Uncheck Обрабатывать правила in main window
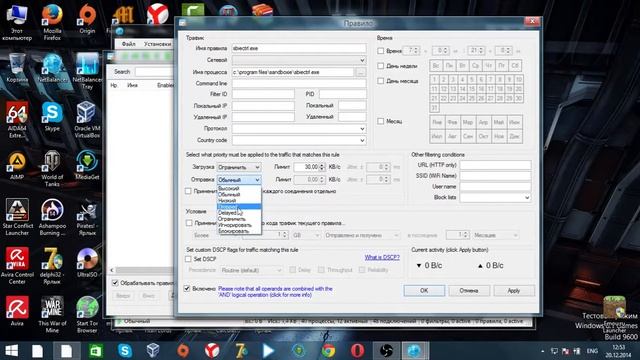 115,282
